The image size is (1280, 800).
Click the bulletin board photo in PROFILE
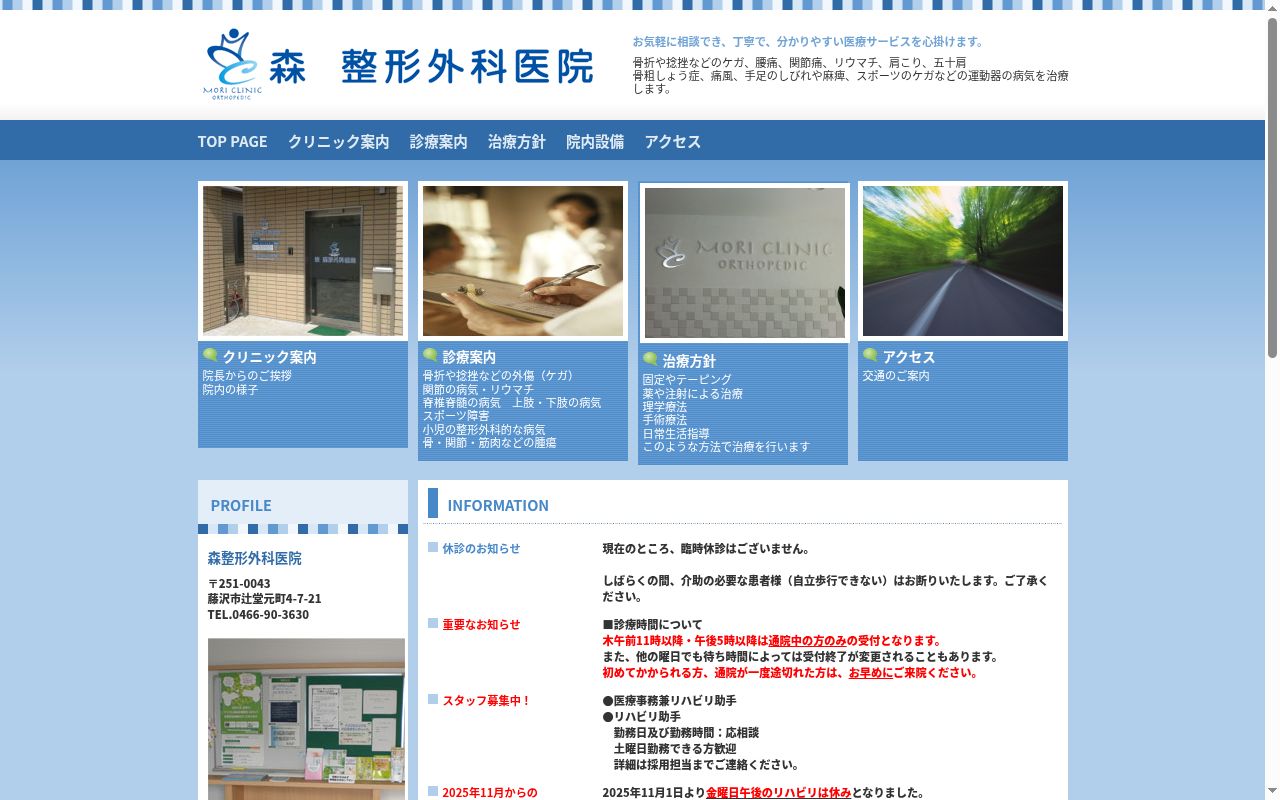(306, 719)
